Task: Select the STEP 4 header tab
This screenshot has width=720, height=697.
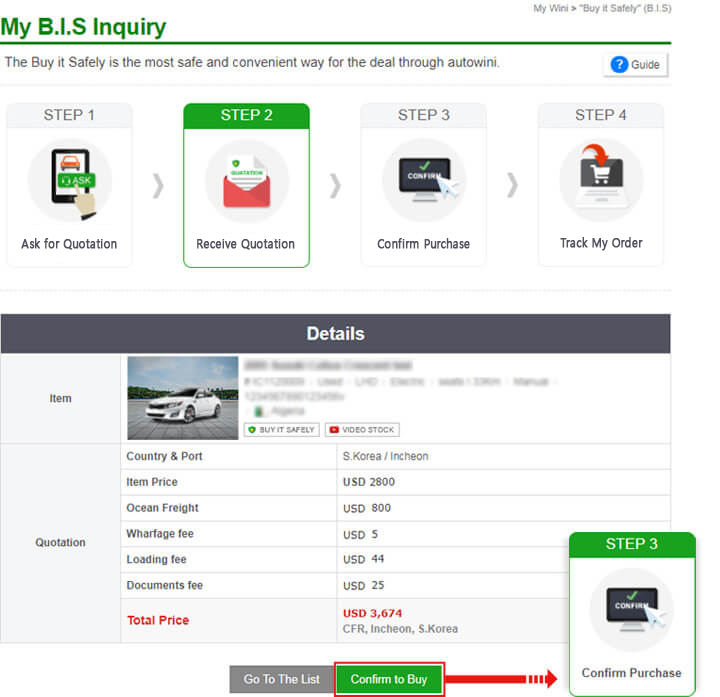Action: tap(601, 115)
